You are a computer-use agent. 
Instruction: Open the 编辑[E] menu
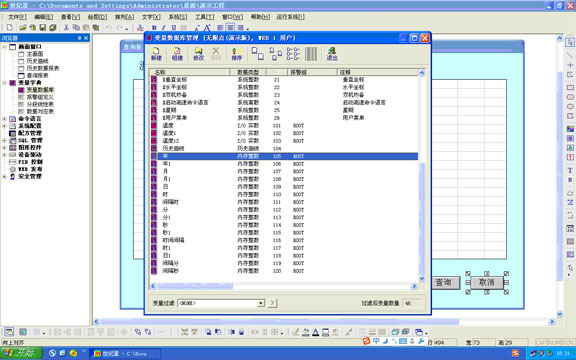click(x=43, y=17)
